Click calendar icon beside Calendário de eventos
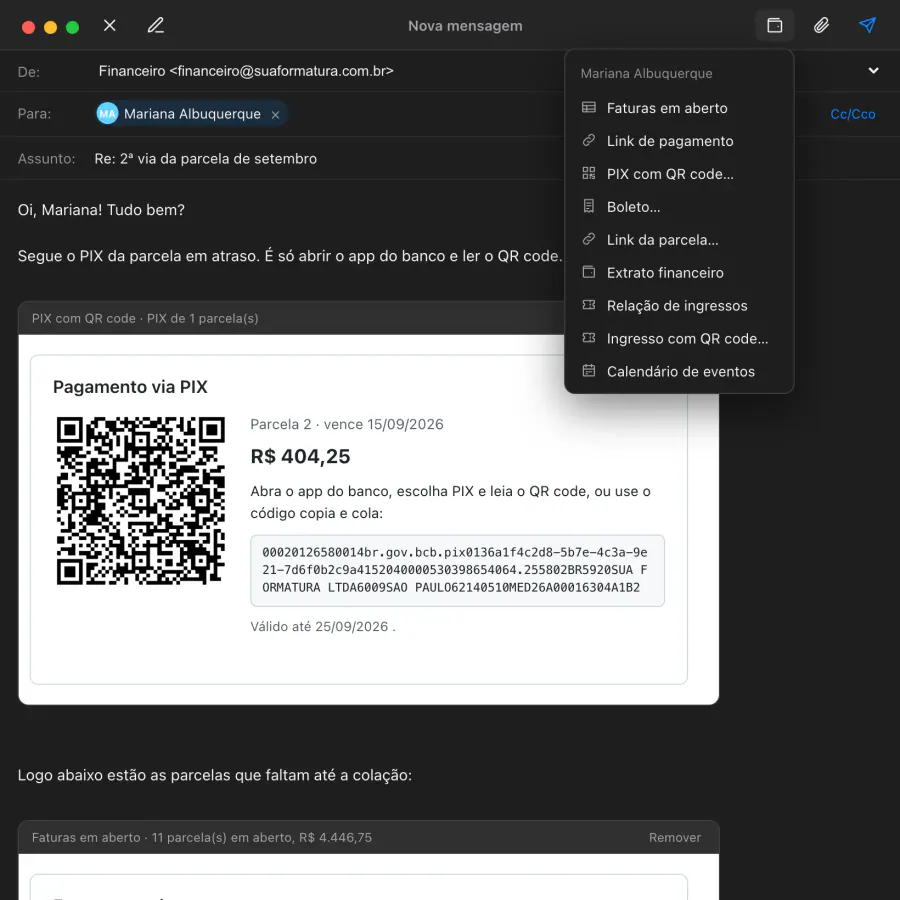The width and height of the screenshot is (900, 900). coord(588,370)
